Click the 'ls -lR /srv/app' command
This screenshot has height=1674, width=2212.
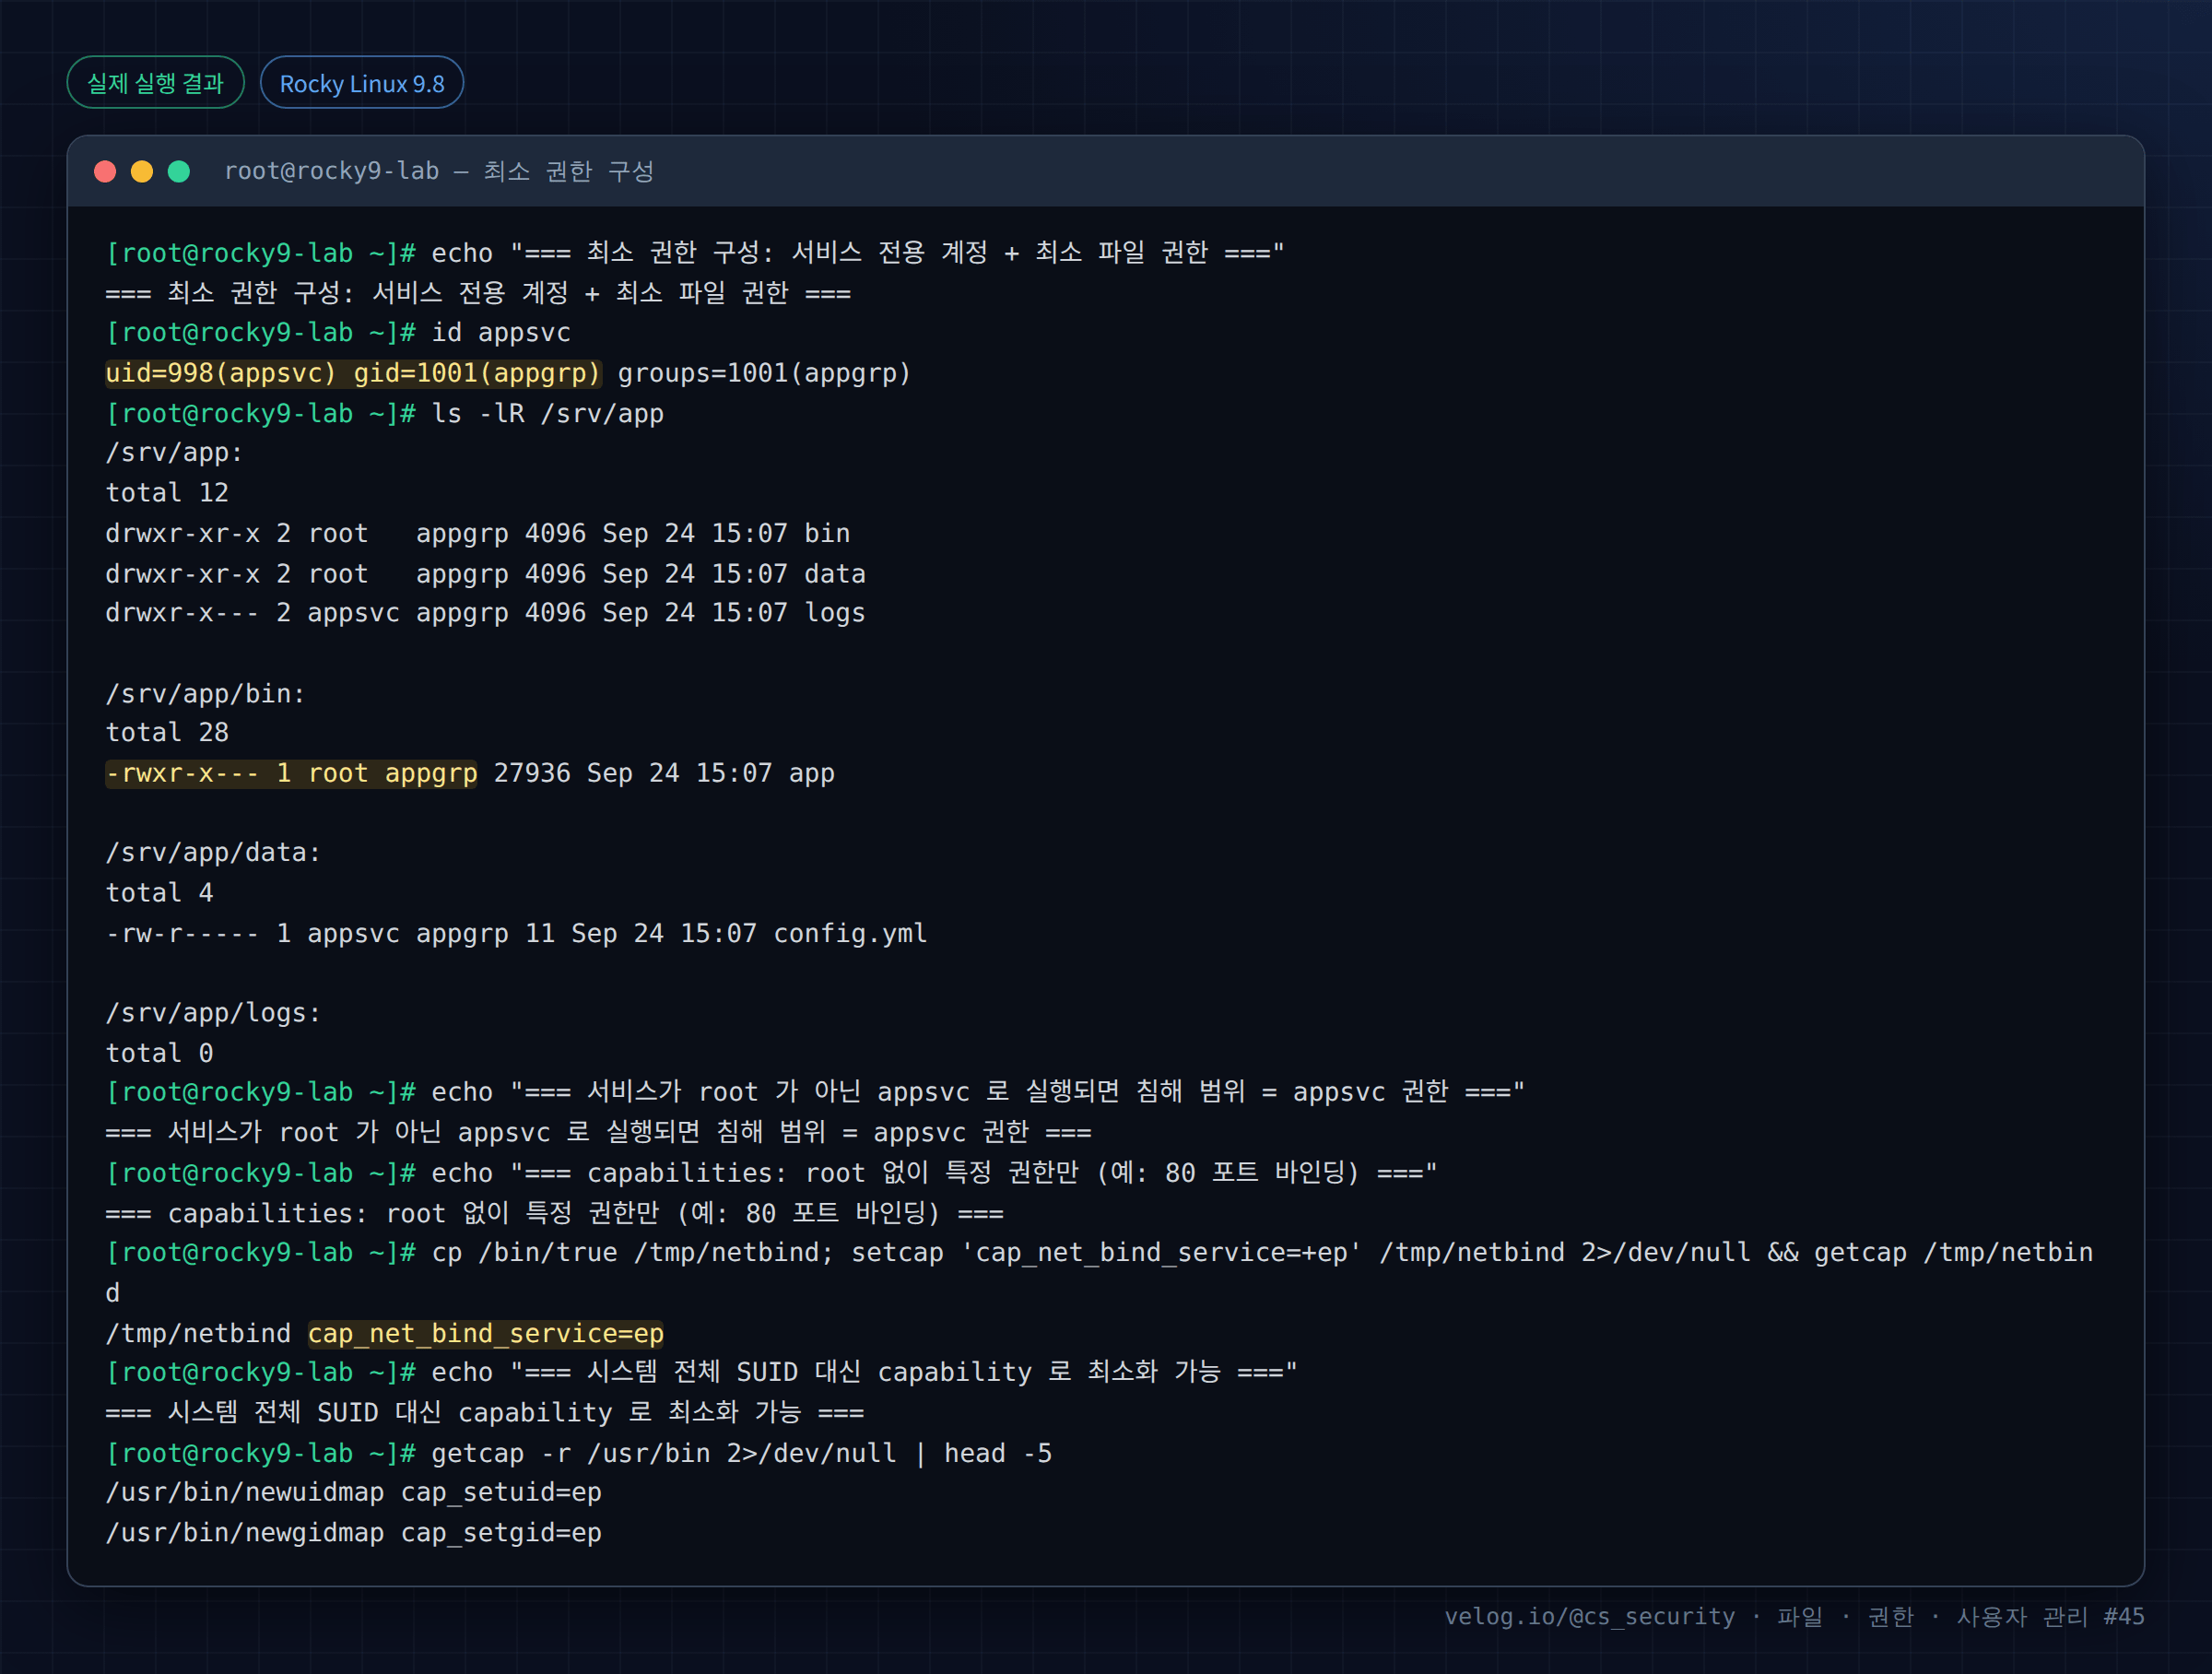[x=385, y=413]
